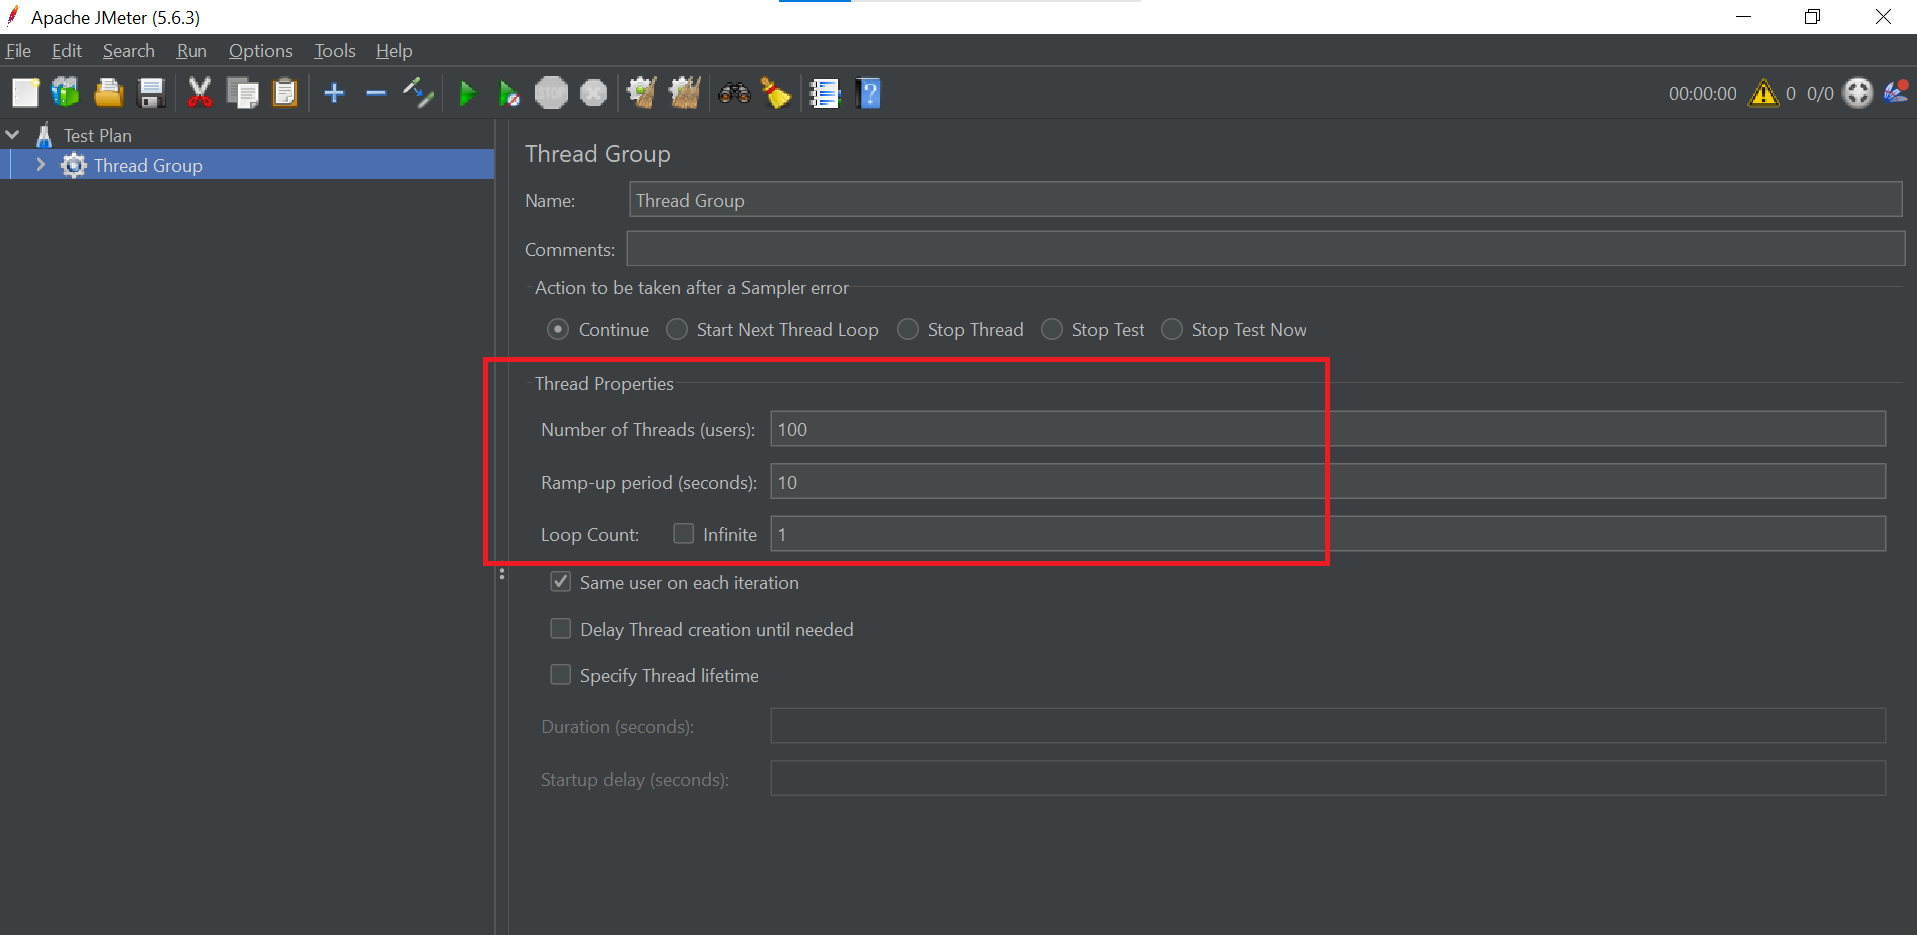Click the green Start test button

466,94
